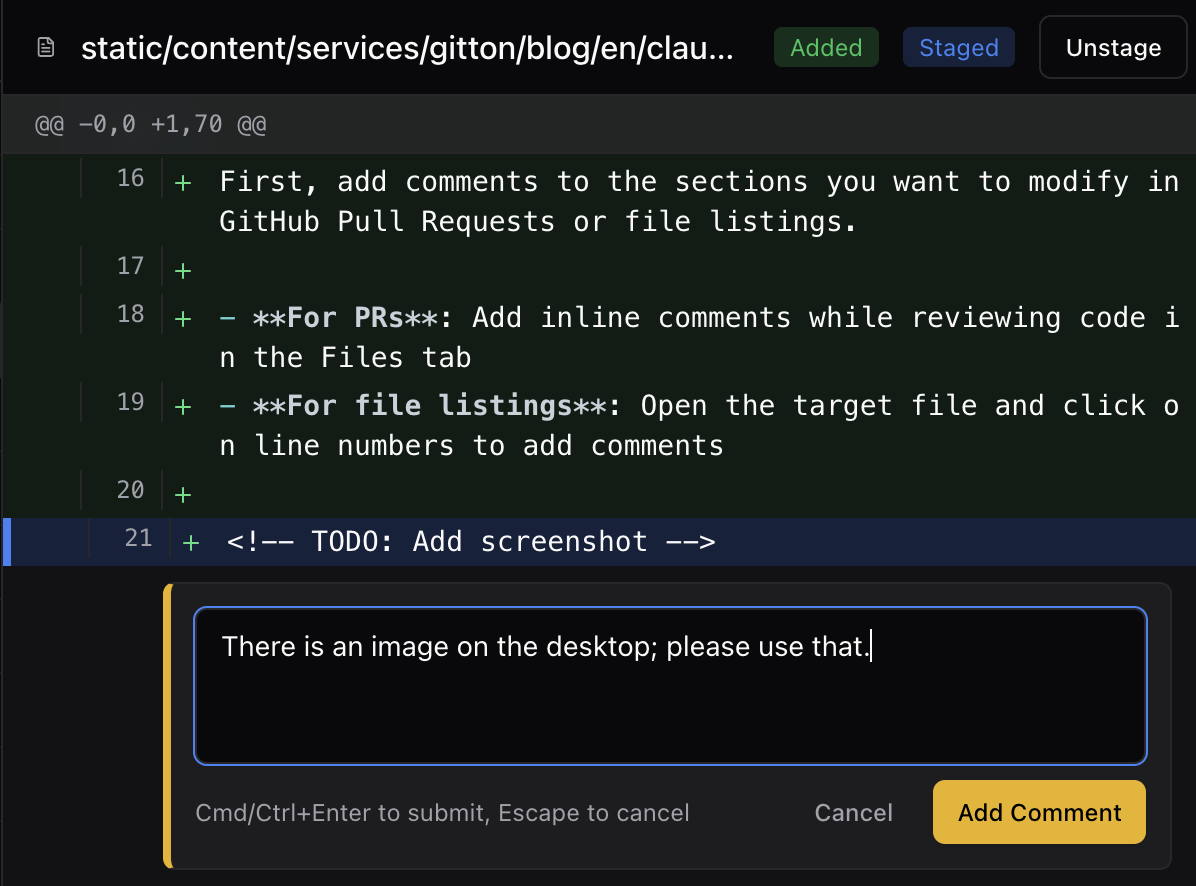Open the static/content/services/gitton file path

click(407, 48)
